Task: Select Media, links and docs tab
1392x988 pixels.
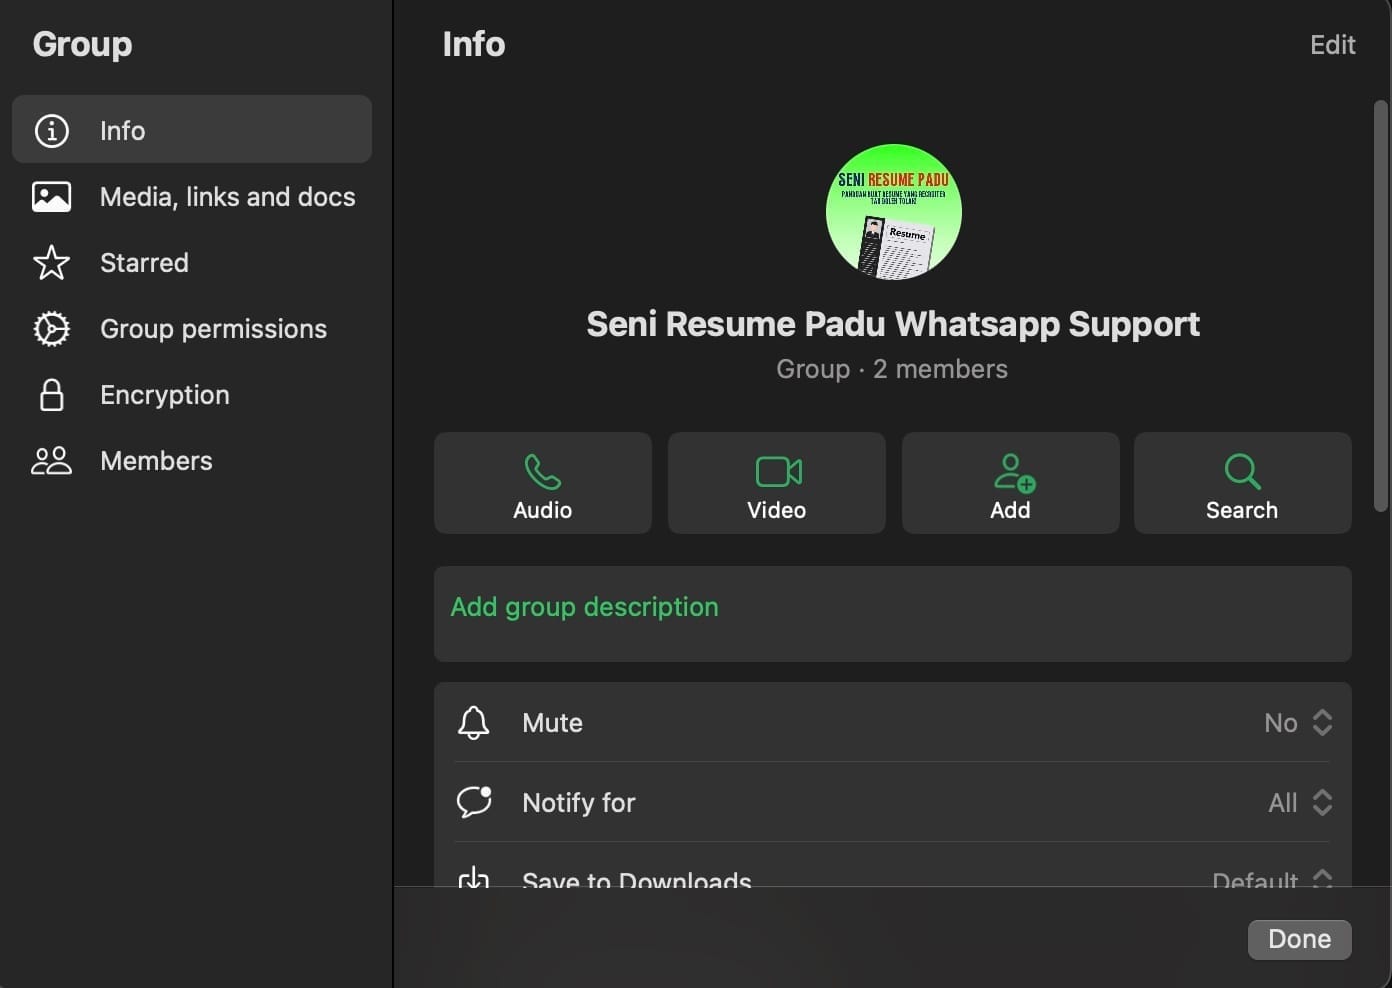Action: click(x=227, y=197)
